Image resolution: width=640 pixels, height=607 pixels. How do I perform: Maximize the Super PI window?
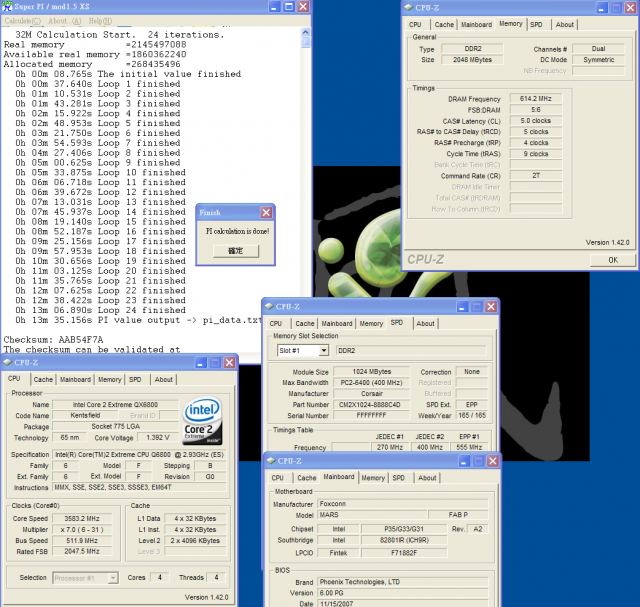tap(289, 7)
